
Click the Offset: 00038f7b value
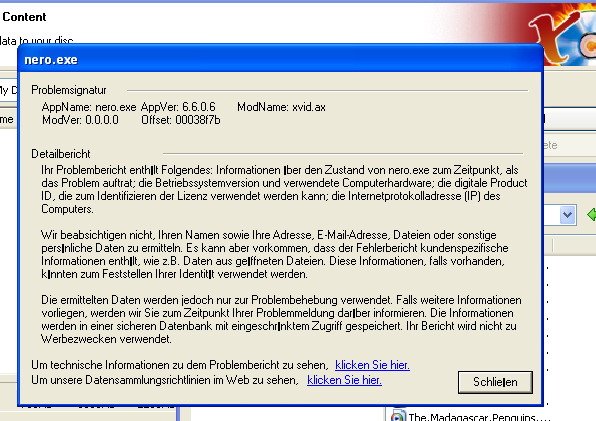pos(181,120)
